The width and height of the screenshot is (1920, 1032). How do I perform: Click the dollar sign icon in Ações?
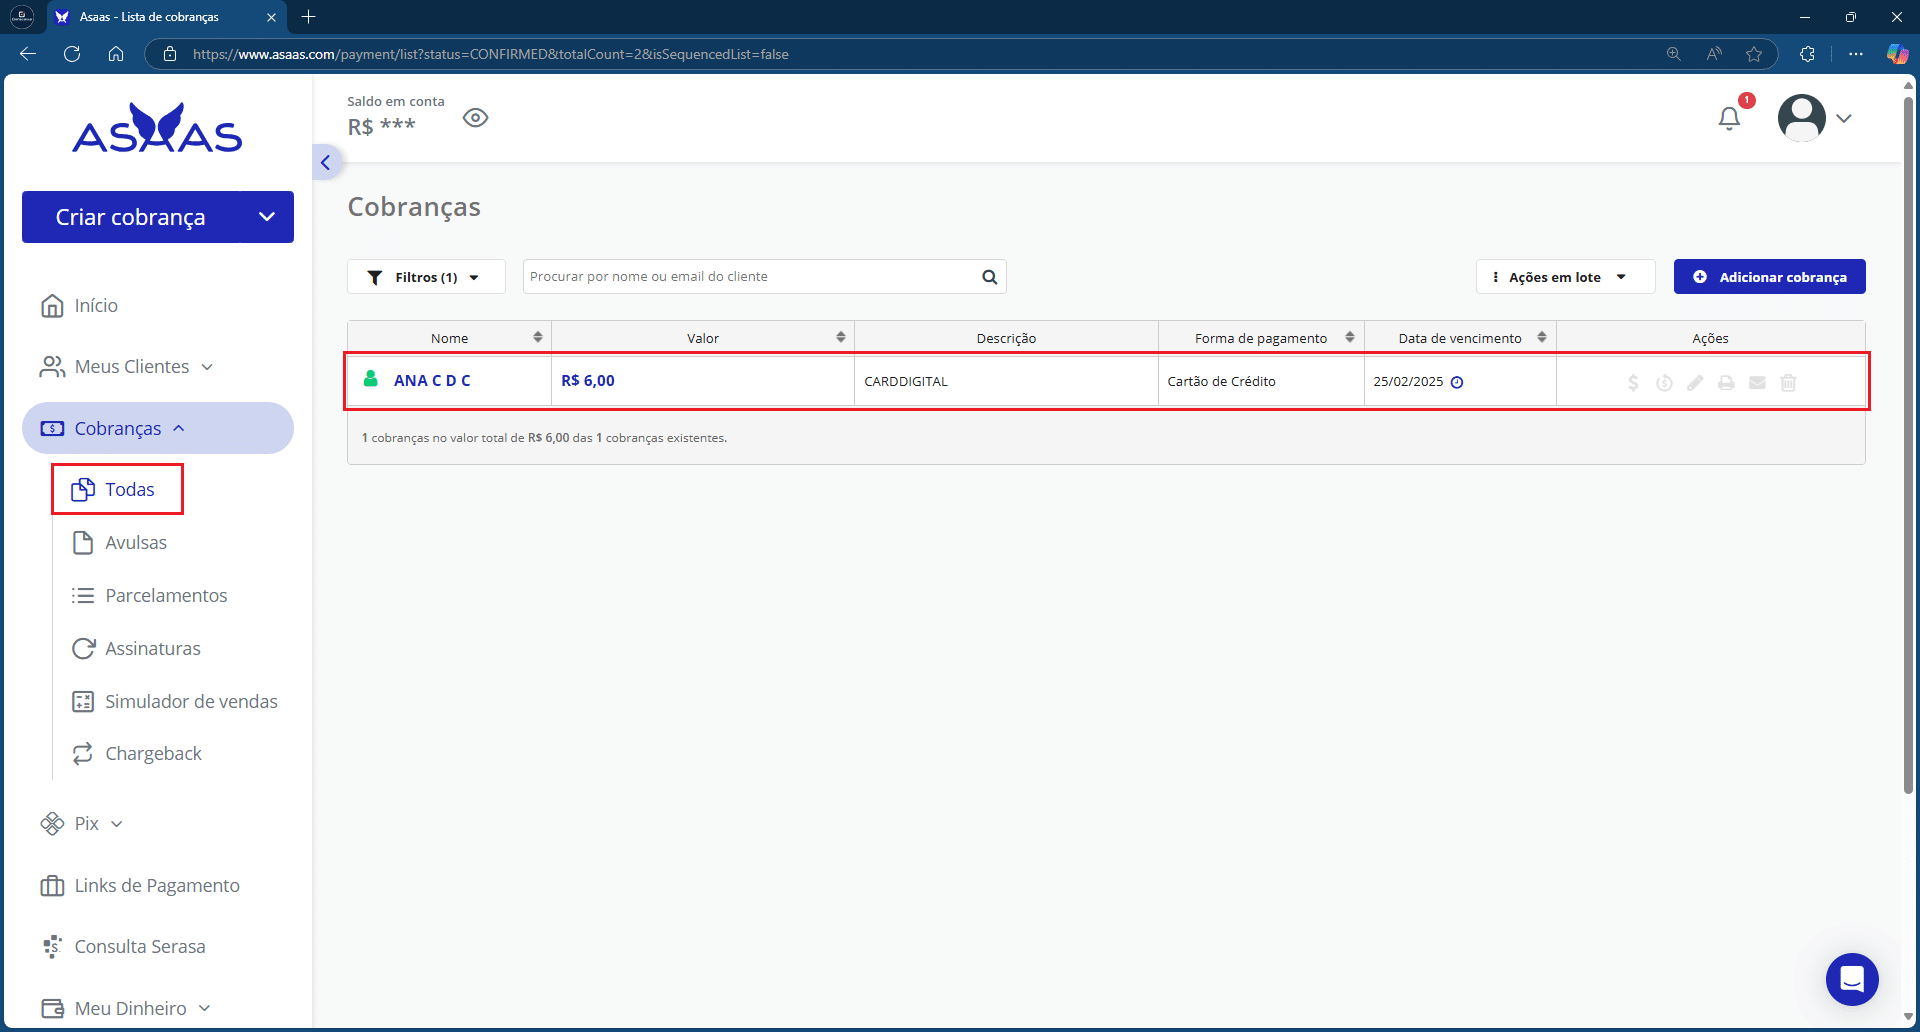pyautogui.click(x=1633, y=382)
